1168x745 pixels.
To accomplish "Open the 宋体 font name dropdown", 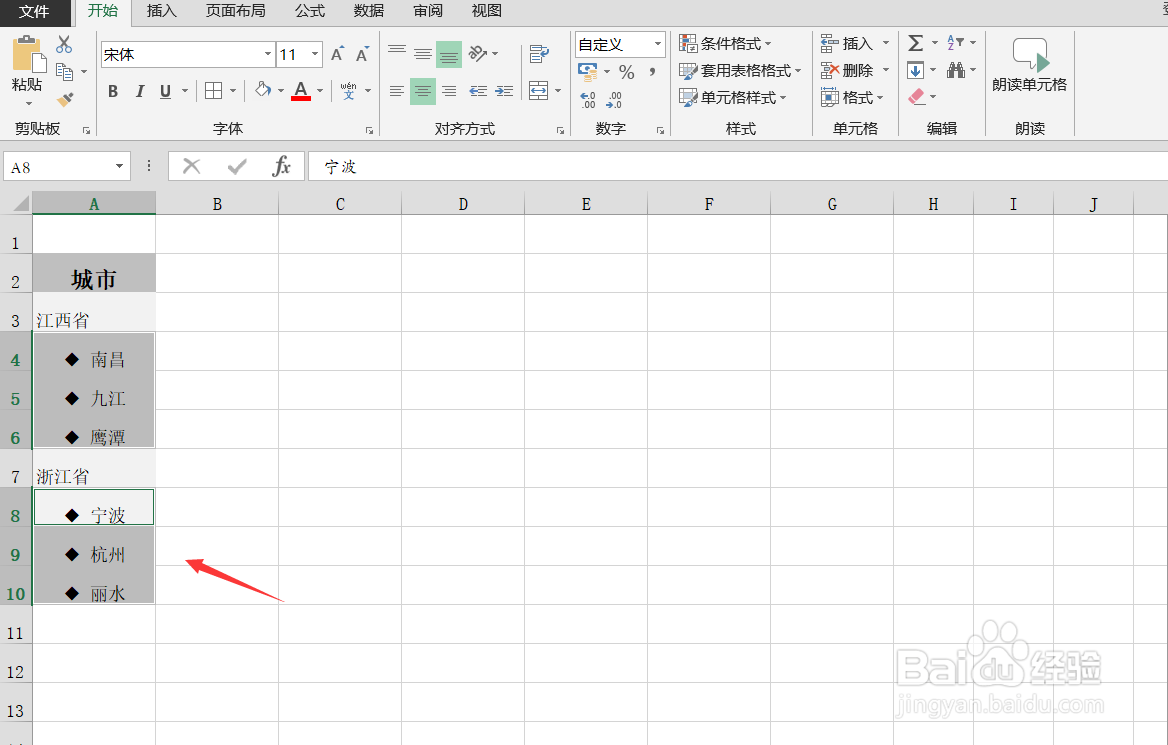I will point(267,54).
